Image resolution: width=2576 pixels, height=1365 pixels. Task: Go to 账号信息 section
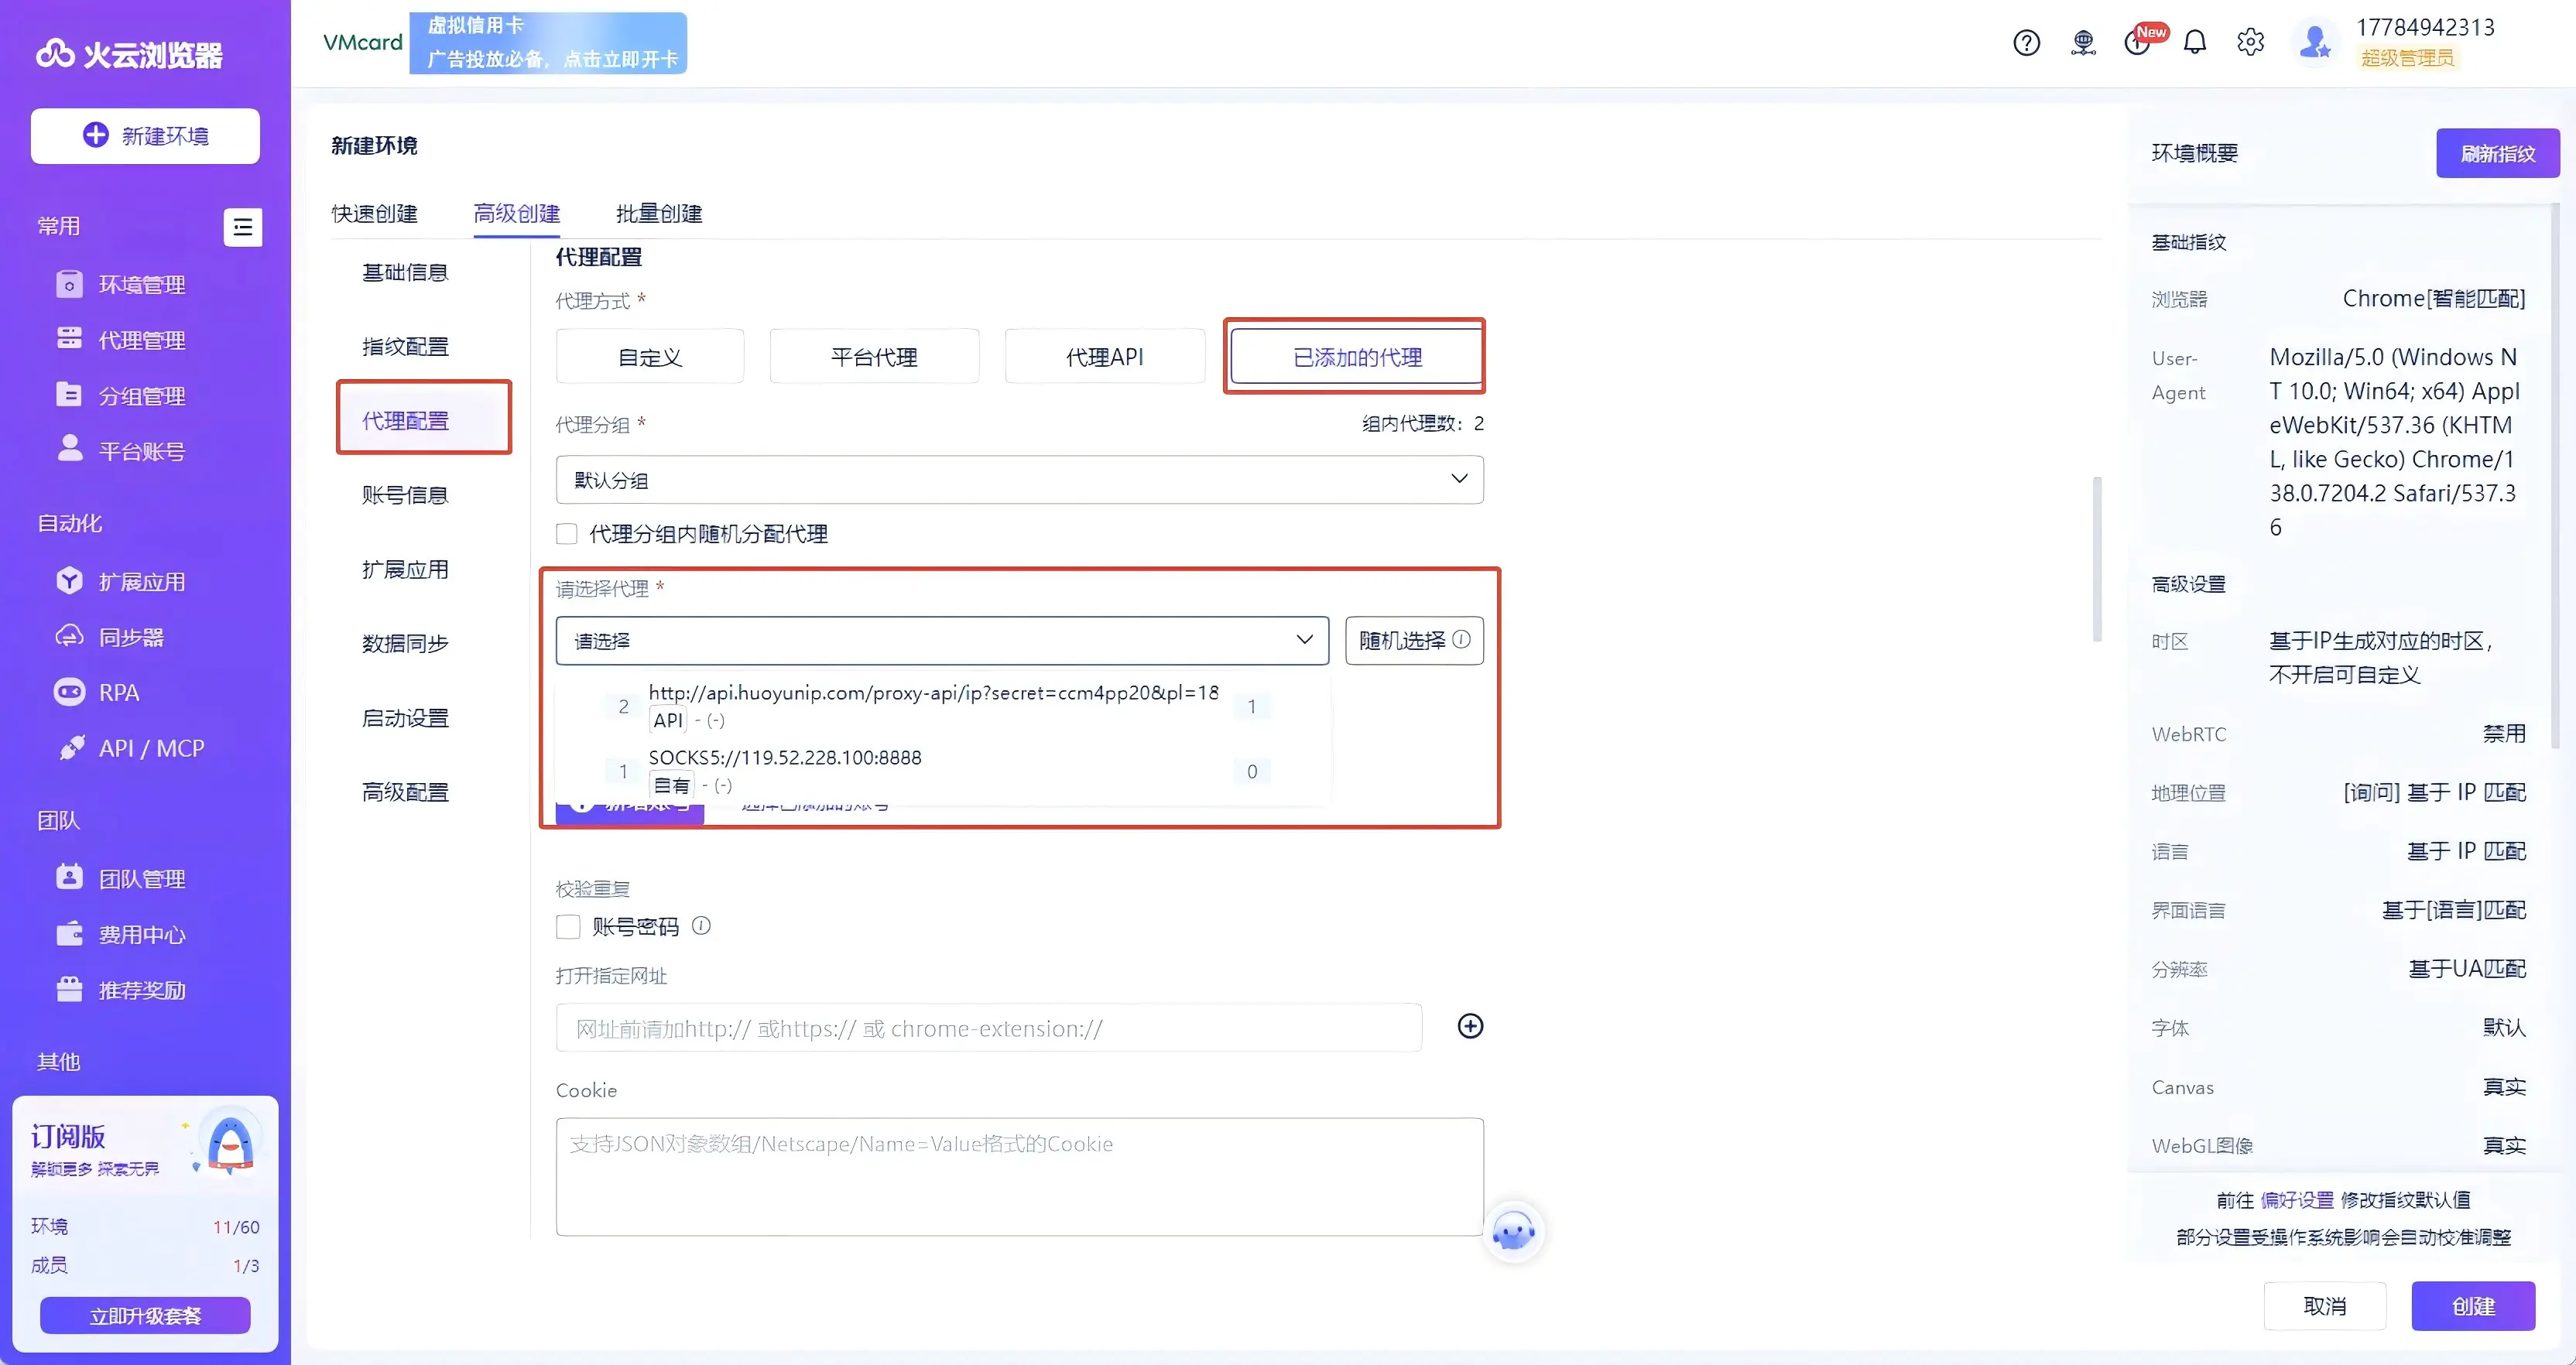405,495
